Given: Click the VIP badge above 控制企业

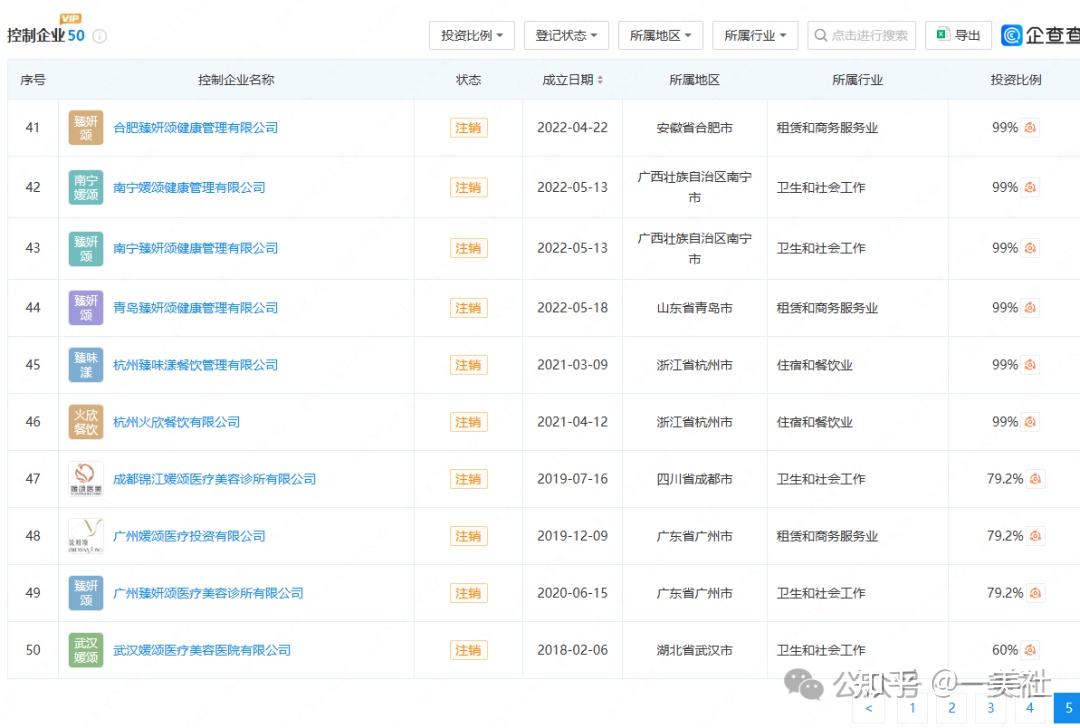Looking at the screenshot, I should (70, 16).
